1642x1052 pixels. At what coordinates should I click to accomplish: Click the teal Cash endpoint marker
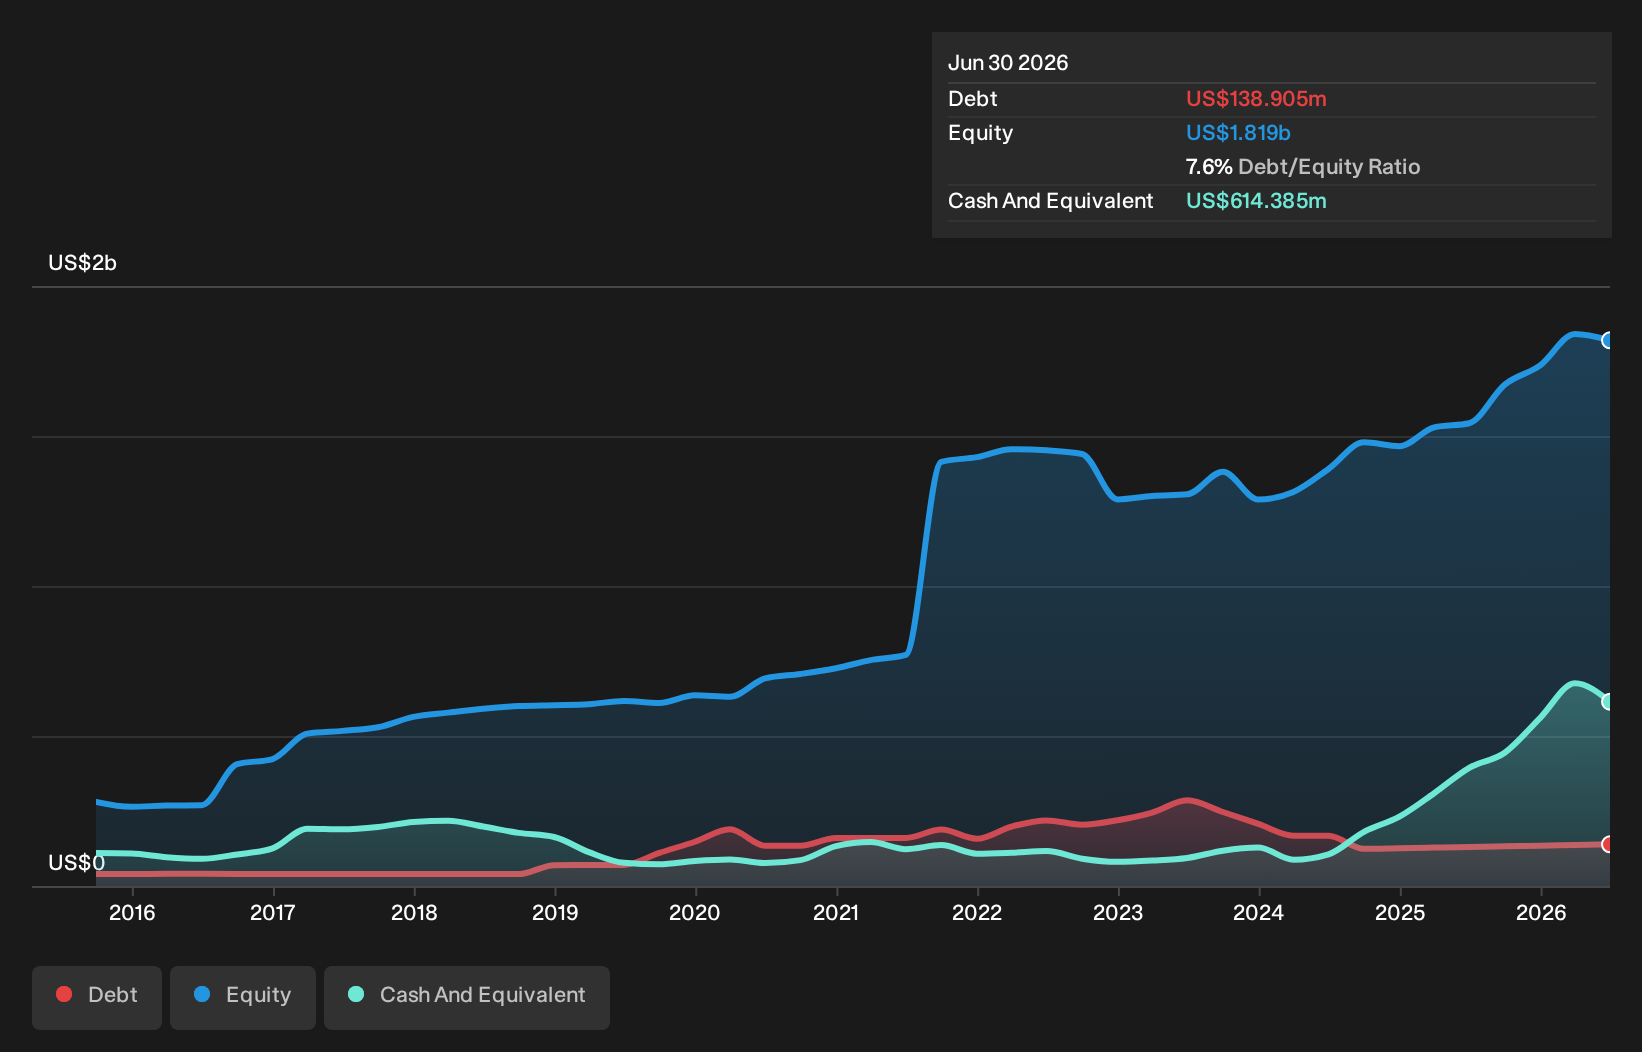1608,702
